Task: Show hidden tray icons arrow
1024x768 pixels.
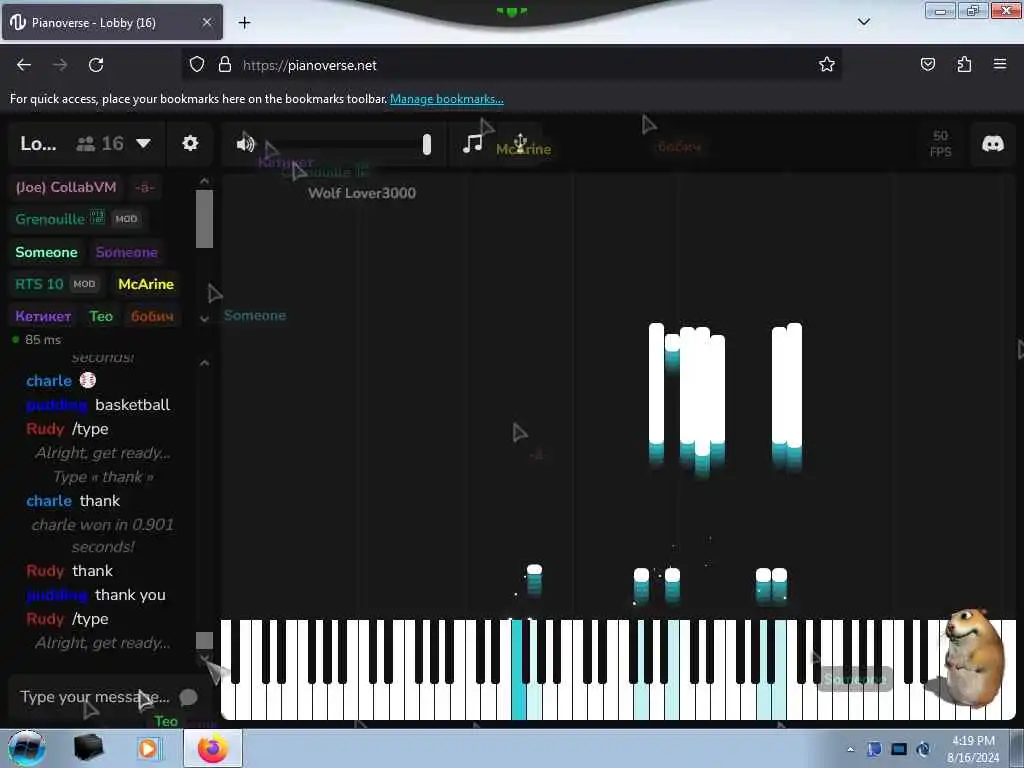Action: (850, 749)
